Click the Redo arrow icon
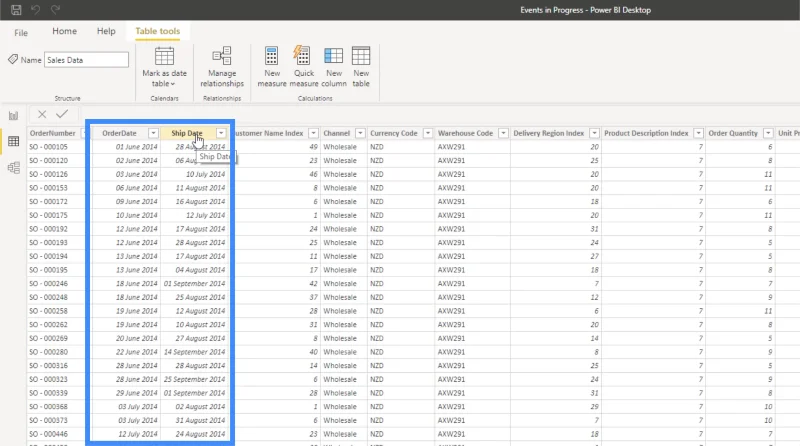This screenshot has height=446, width=800. [x=55, y=10]
